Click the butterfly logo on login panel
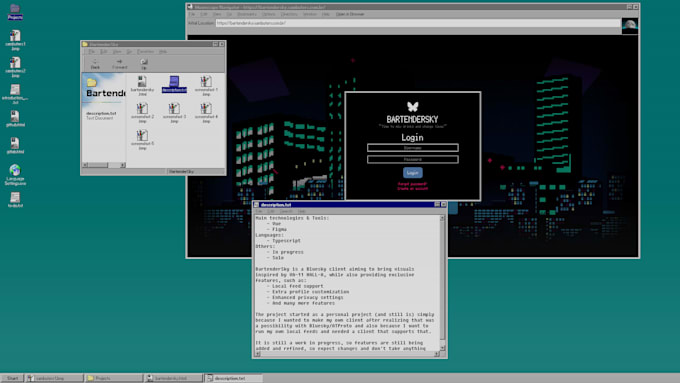The width and height of the screenshot is (680, 383). coord(412,106)
